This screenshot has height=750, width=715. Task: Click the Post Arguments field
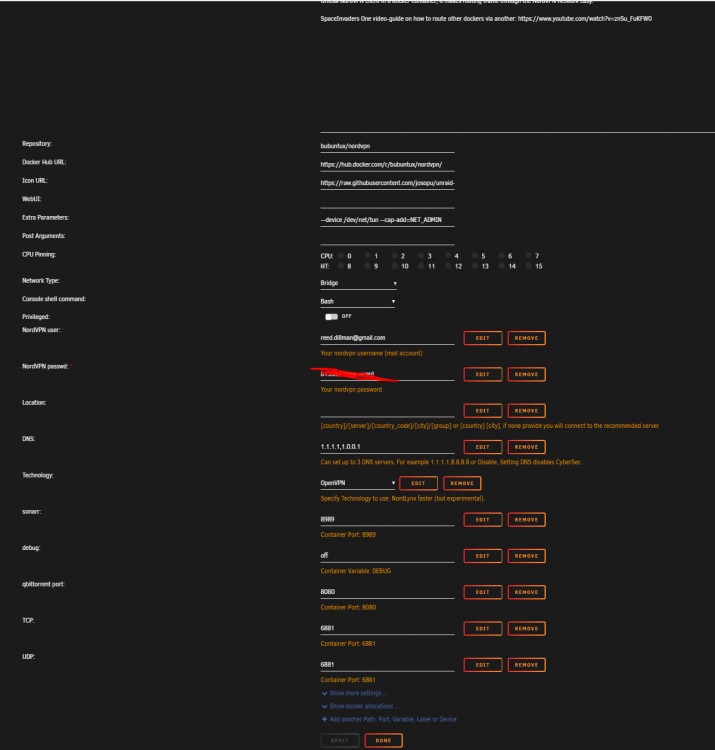point(387,239)
